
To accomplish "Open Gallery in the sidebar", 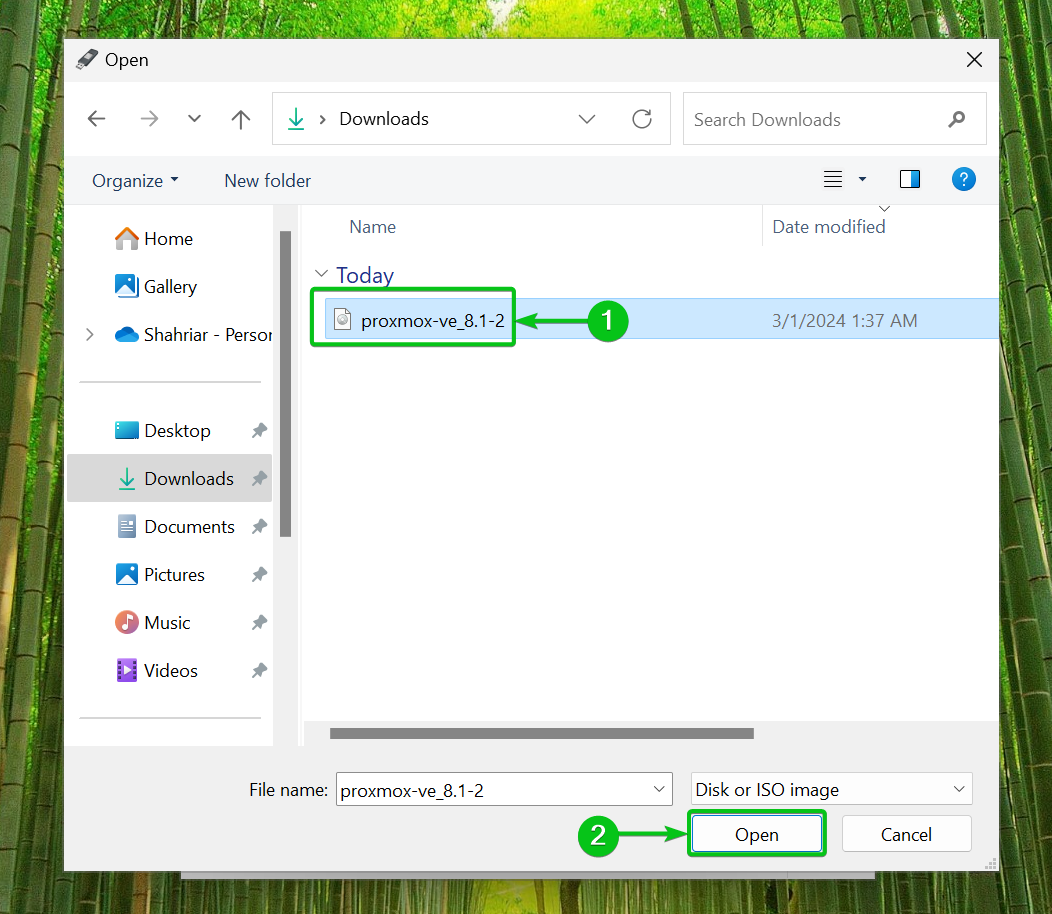I will coord(156,287).
